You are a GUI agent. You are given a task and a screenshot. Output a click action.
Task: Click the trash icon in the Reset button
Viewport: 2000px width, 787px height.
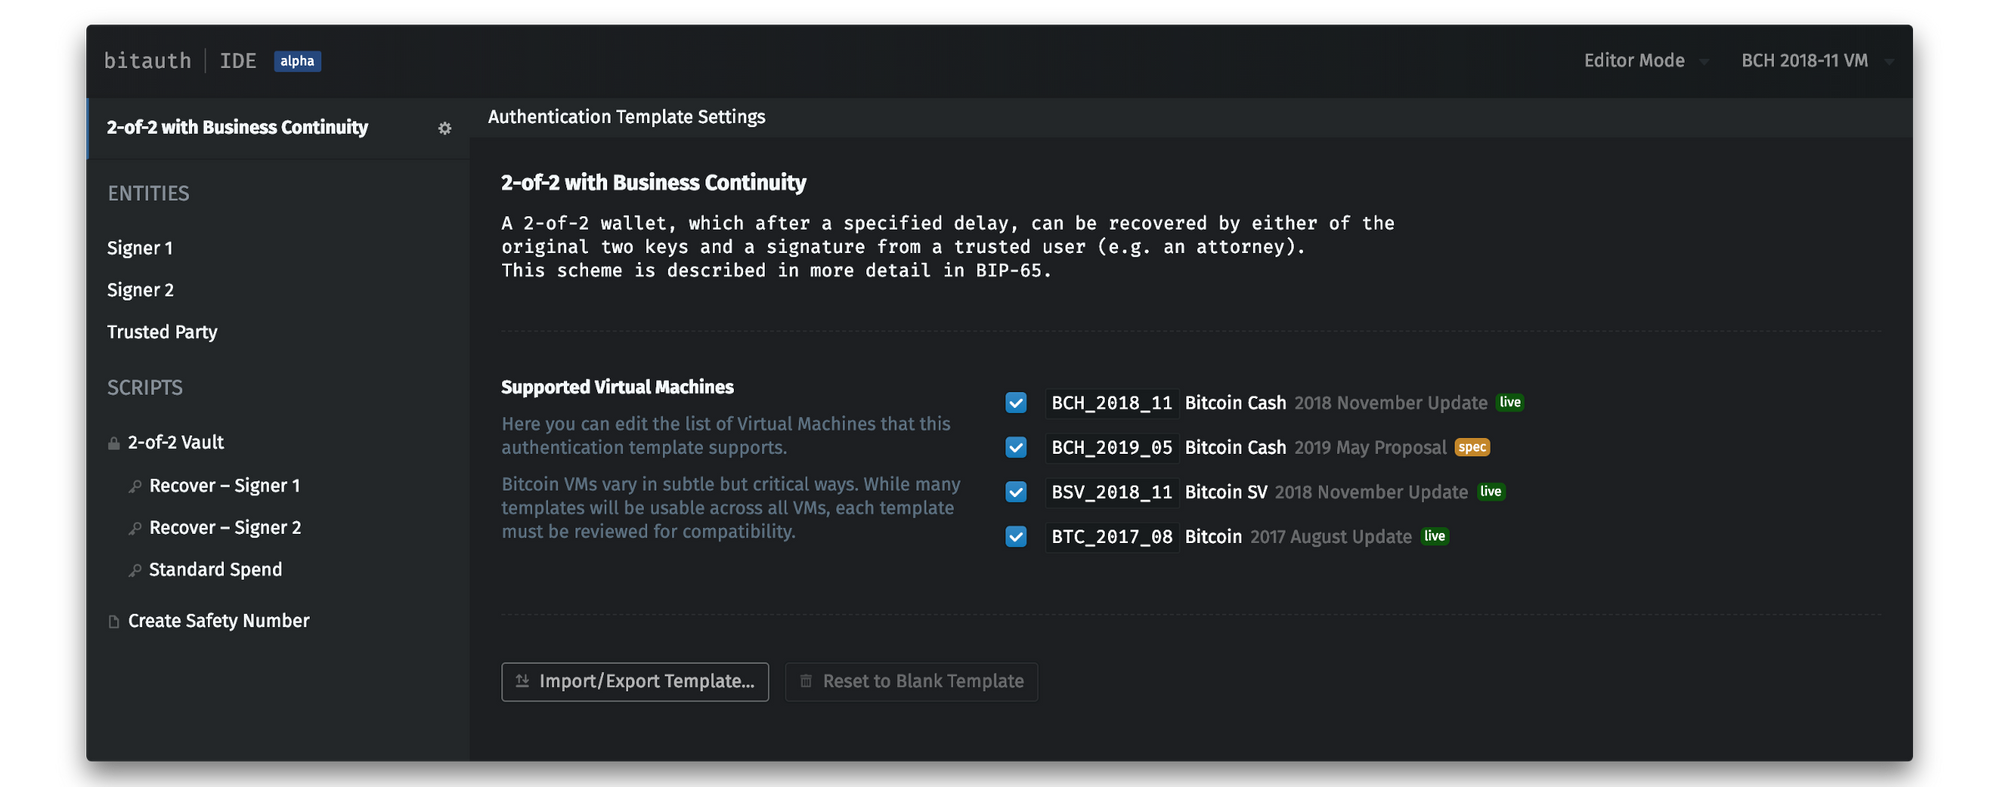pyautogui.click(x=806, y=681)
